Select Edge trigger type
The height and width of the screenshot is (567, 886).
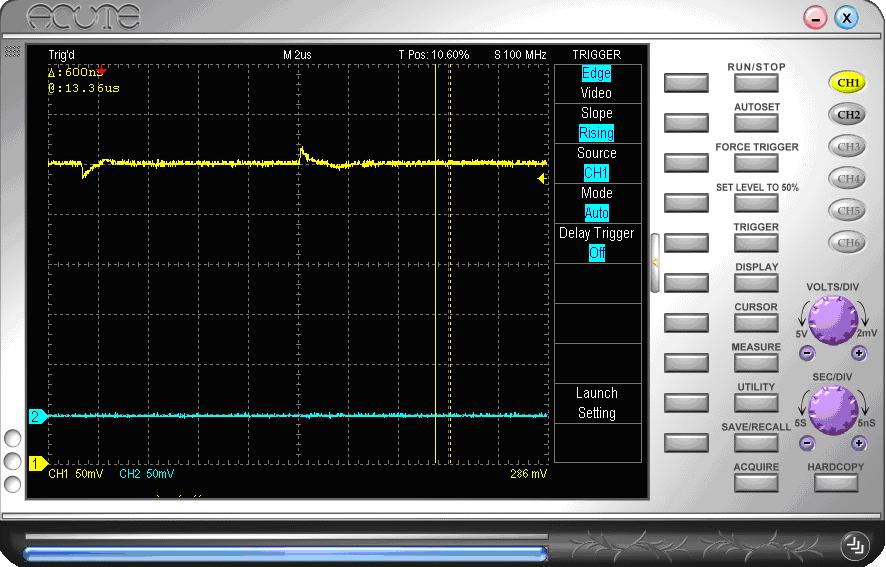[596, 73]
